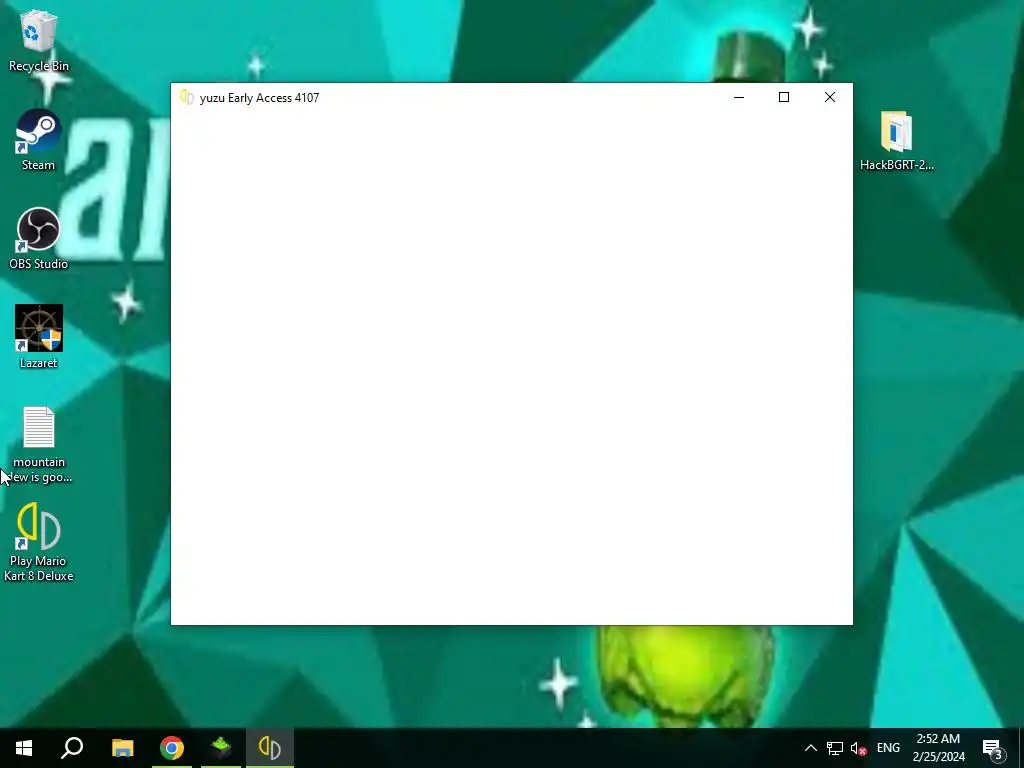Open the Action Center notifications icon
1024x768 pixels.
(x=993, y=748)
